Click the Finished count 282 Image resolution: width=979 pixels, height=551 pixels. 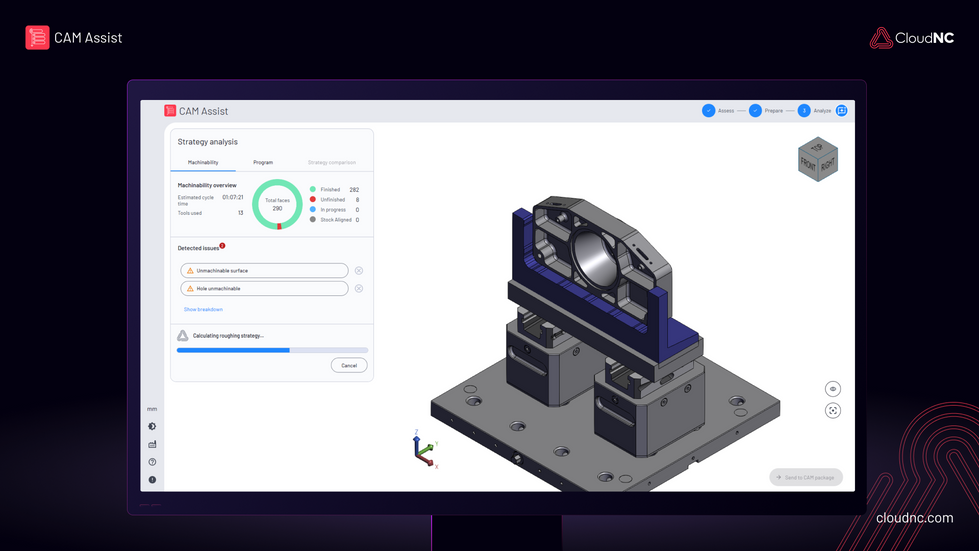(354, 190)
